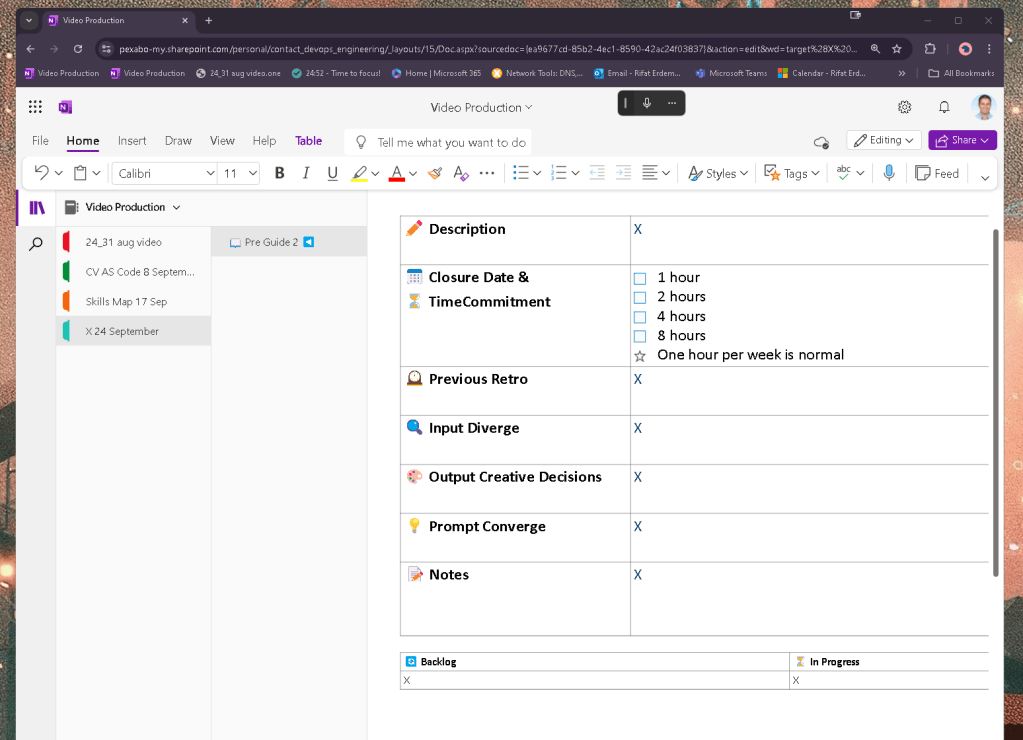This screenshot has height=740, width=1023.
Task: Open the account profile picture
Action: pos(983,107)
